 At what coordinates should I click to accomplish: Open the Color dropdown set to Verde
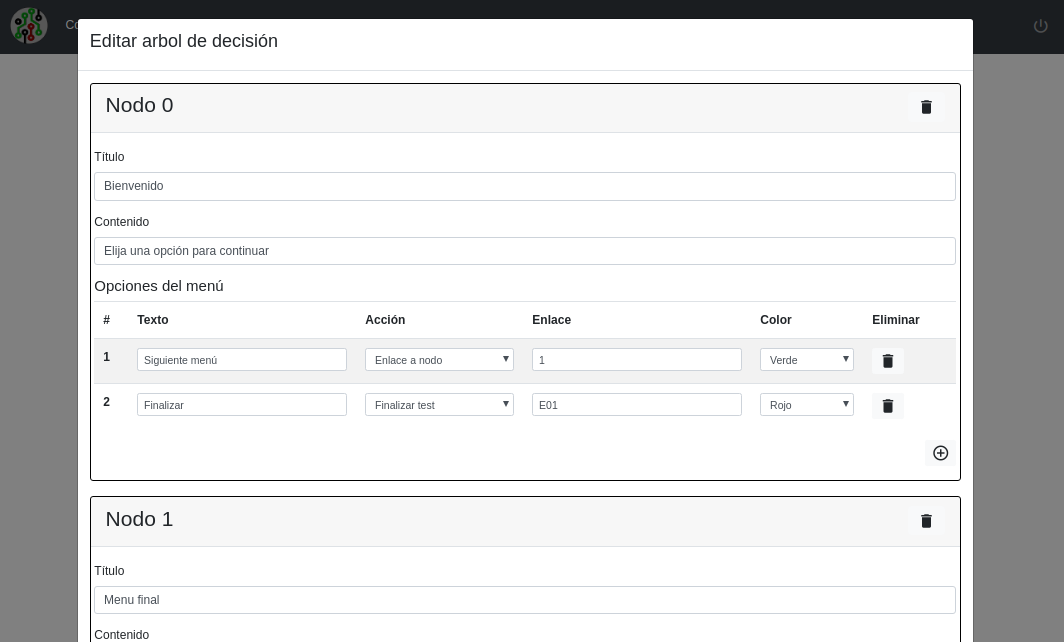click(807, 360)
